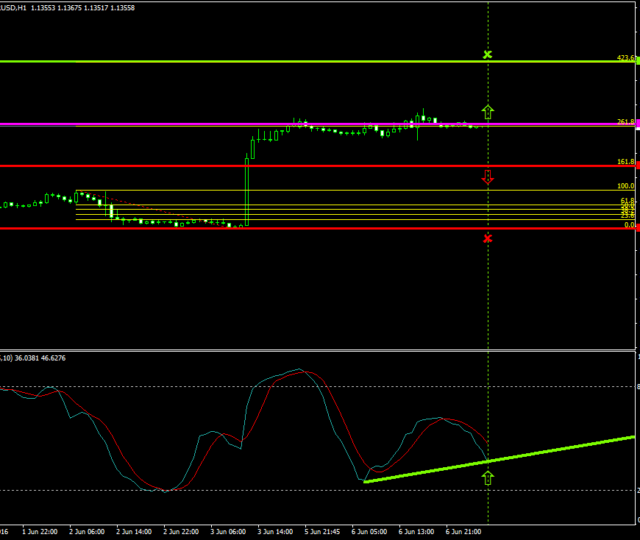
Task: Click the '6 Jun 21:00' time axis label
Action: click(463, 533)
